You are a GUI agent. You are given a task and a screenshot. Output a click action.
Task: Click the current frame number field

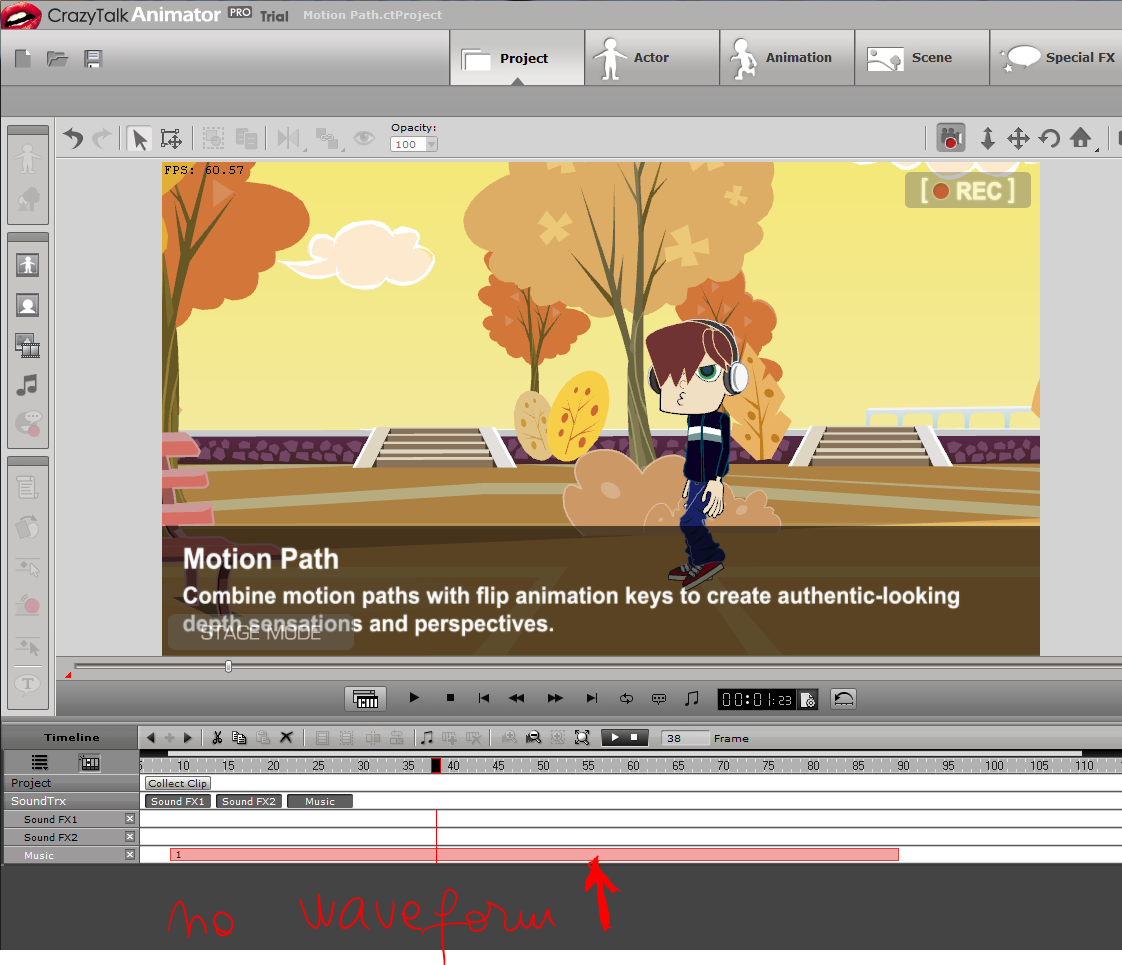tap(684, 738)
